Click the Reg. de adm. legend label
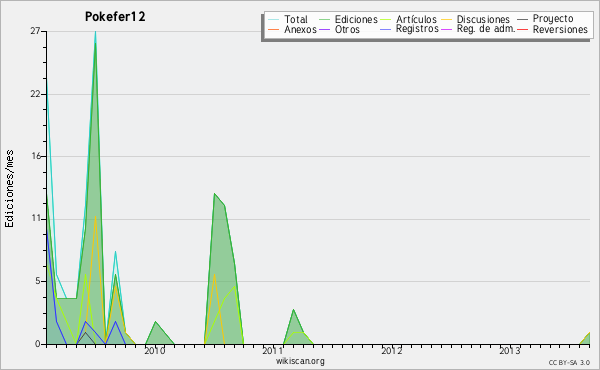The height and width of the screenshot is (370, 600). (486, 29)
